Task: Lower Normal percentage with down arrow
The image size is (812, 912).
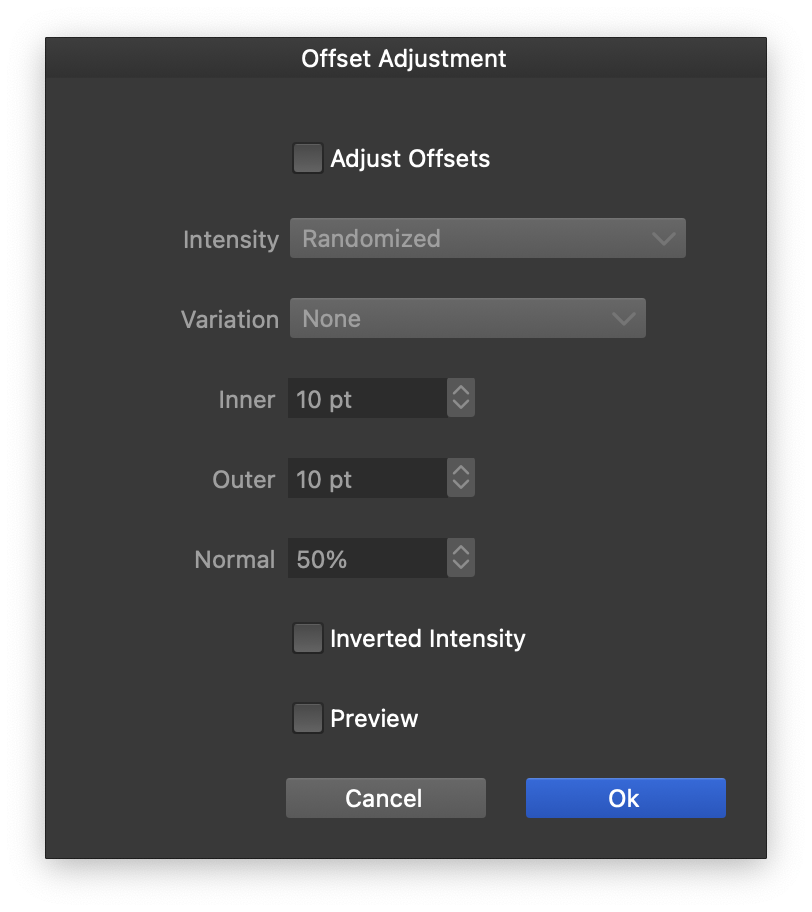Action: 460,567
